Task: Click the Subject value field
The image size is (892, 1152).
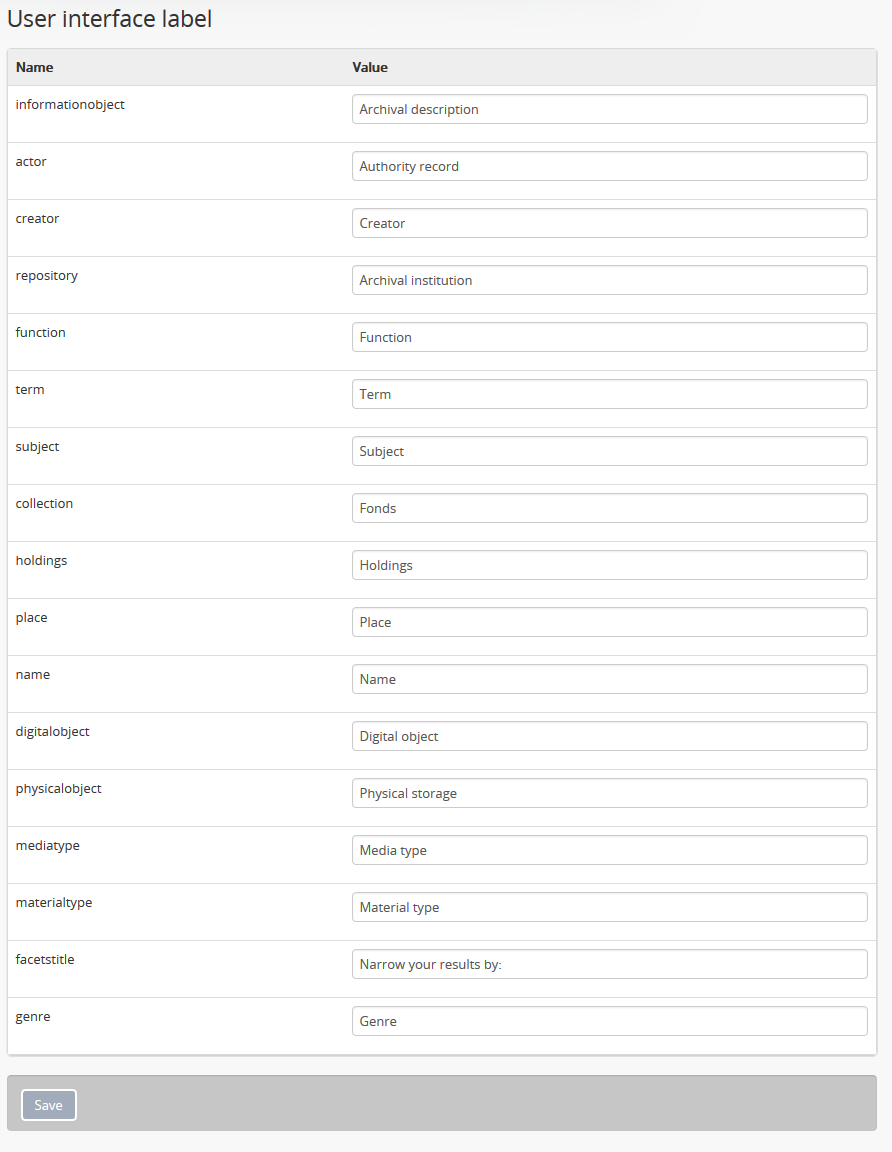Action: click(x=609, y=451)
